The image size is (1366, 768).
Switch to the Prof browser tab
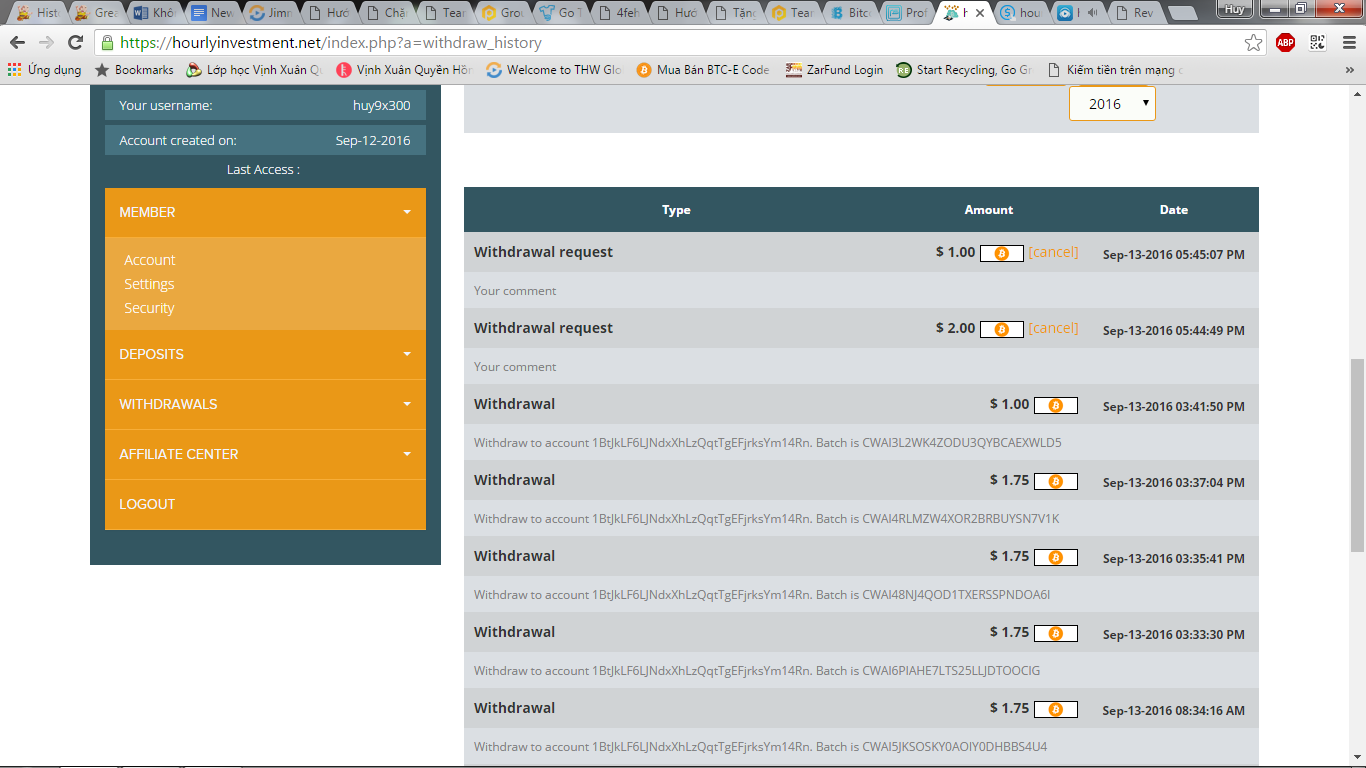coord(908,13)
